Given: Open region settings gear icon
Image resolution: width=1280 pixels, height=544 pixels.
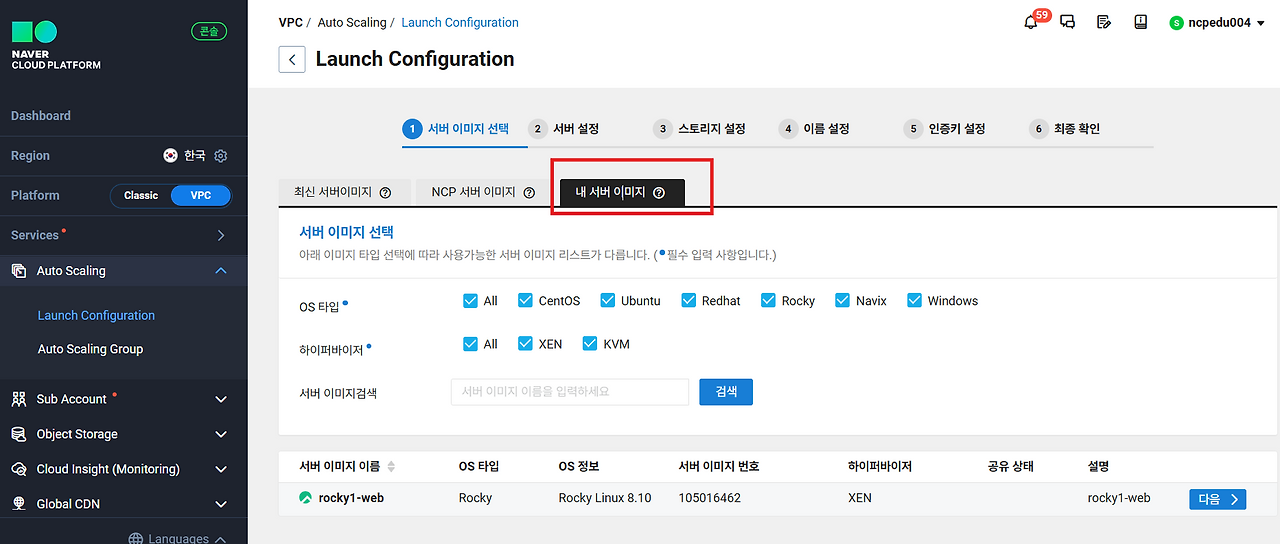Looking at the screenshot, I should tap(221, 156).
